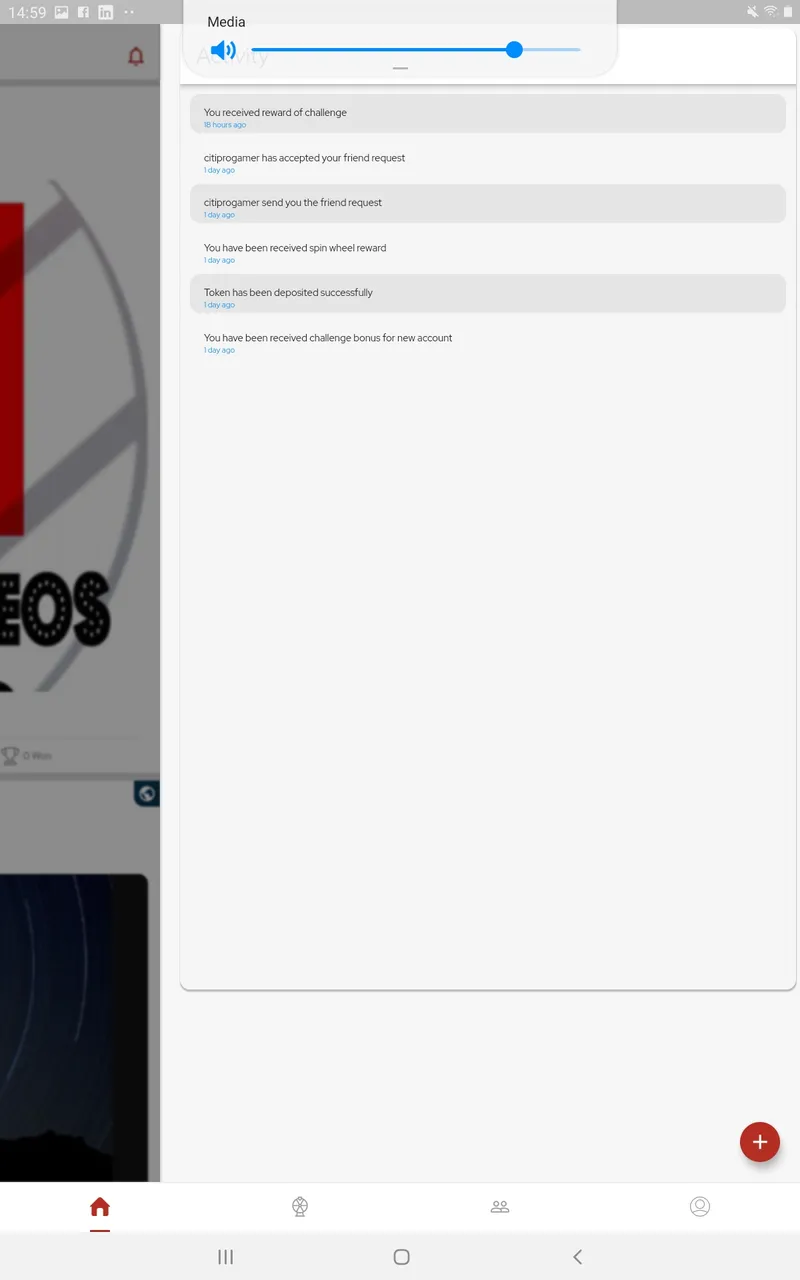Tap the muted sound status icon
Viewport: 800px width, 1280px height.
pos(752,11)
